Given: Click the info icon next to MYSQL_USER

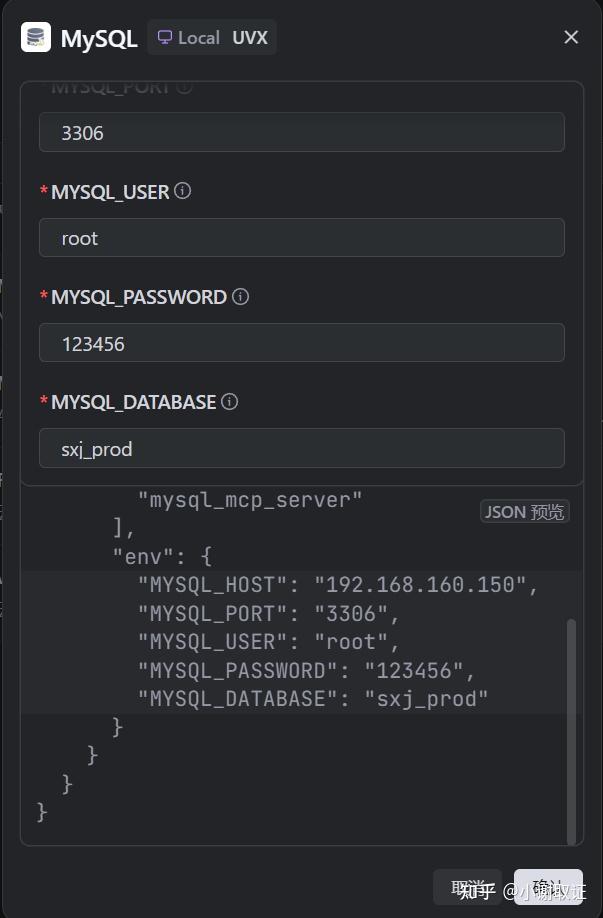Looking at the screenshot, I should 183,191.
